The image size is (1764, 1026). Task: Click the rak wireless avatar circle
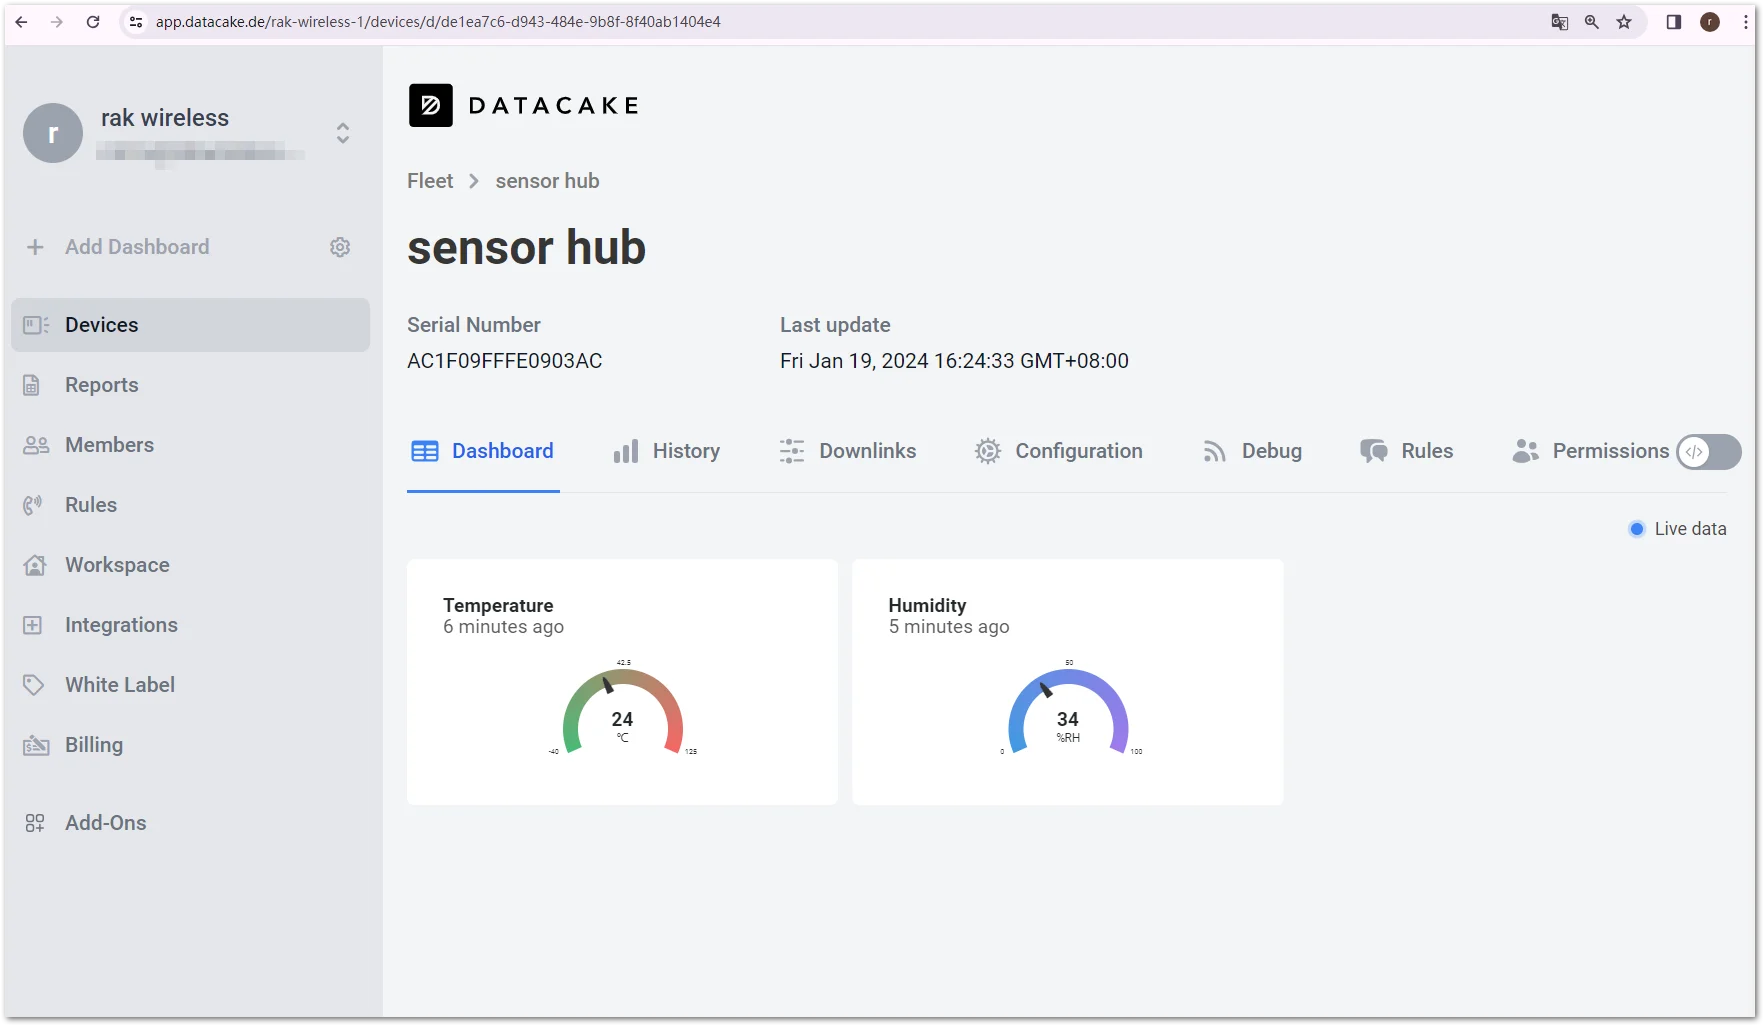point(53,133)
